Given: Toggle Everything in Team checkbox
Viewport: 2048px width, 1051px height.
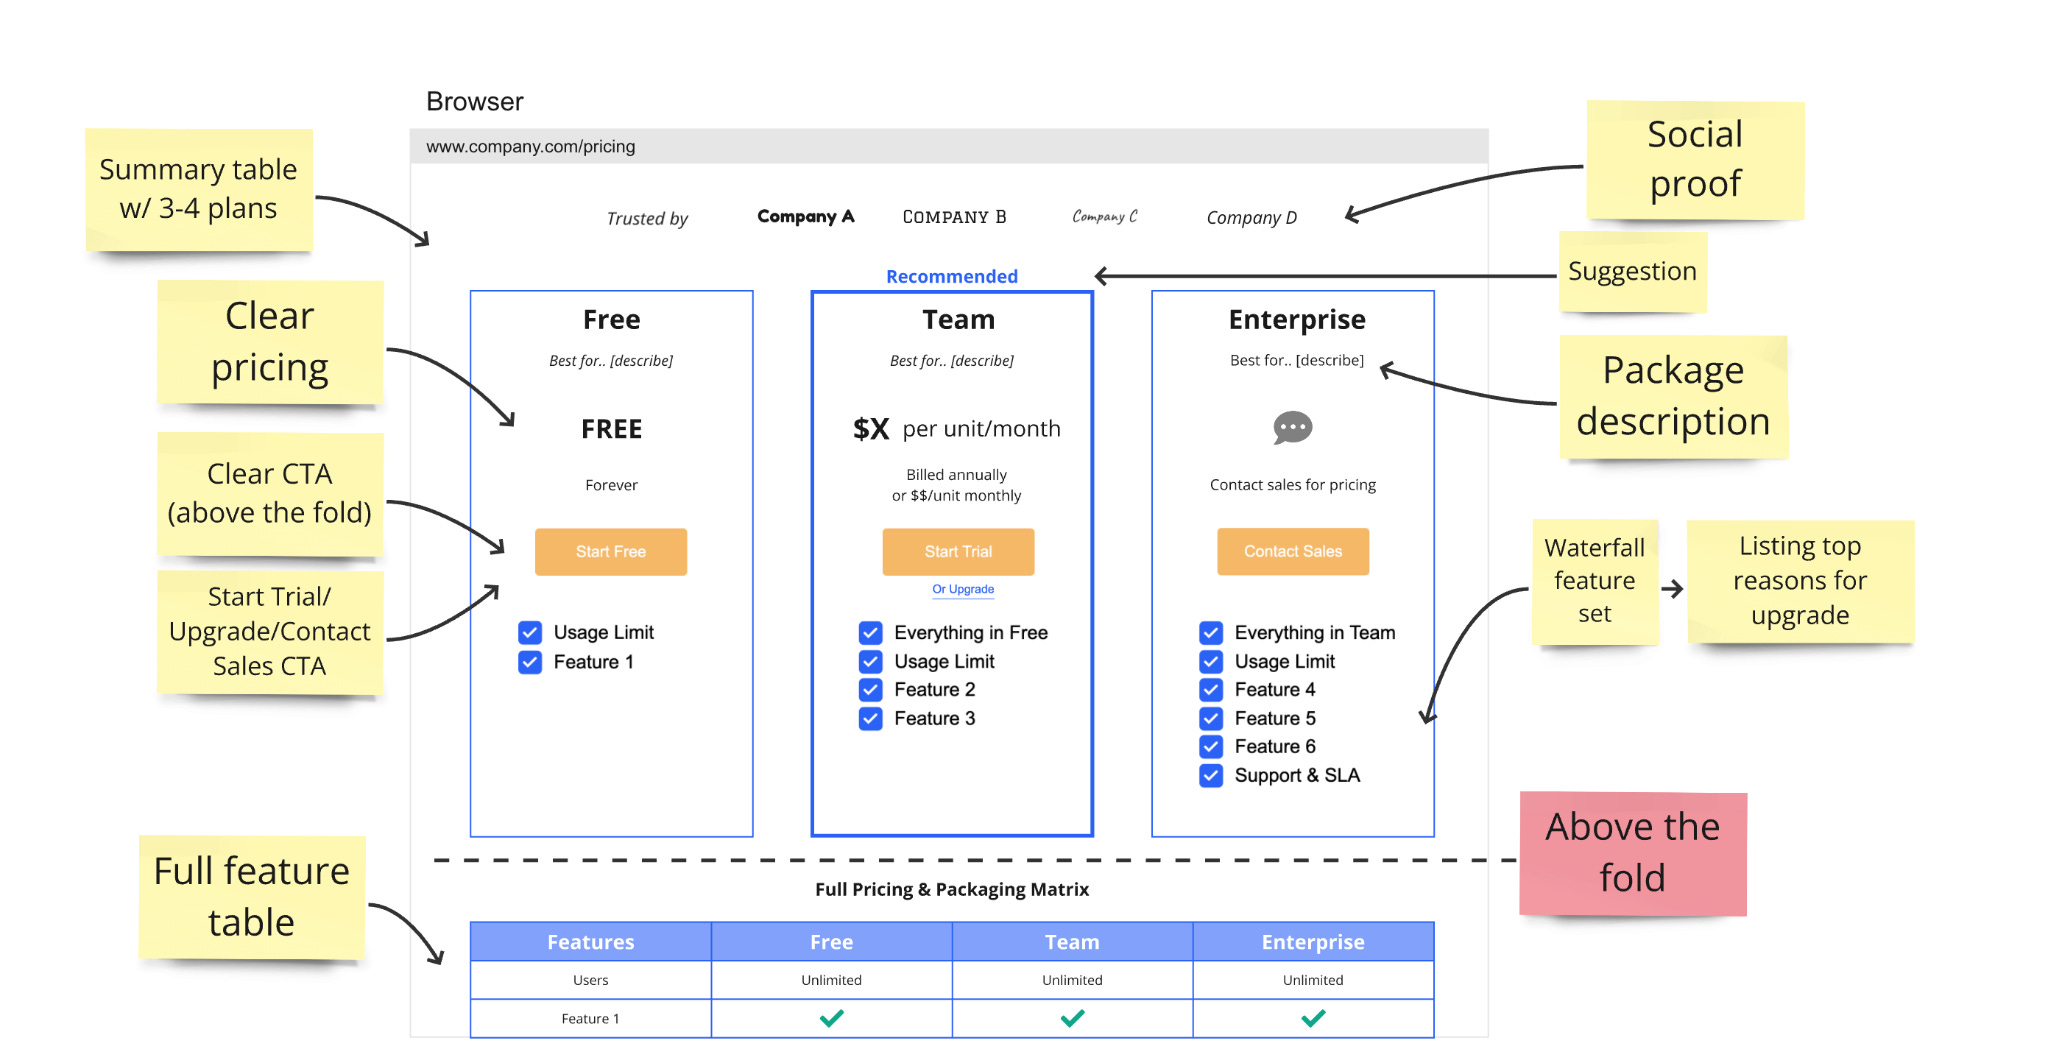Looking at the screenshot, I should click(1211, 632).
